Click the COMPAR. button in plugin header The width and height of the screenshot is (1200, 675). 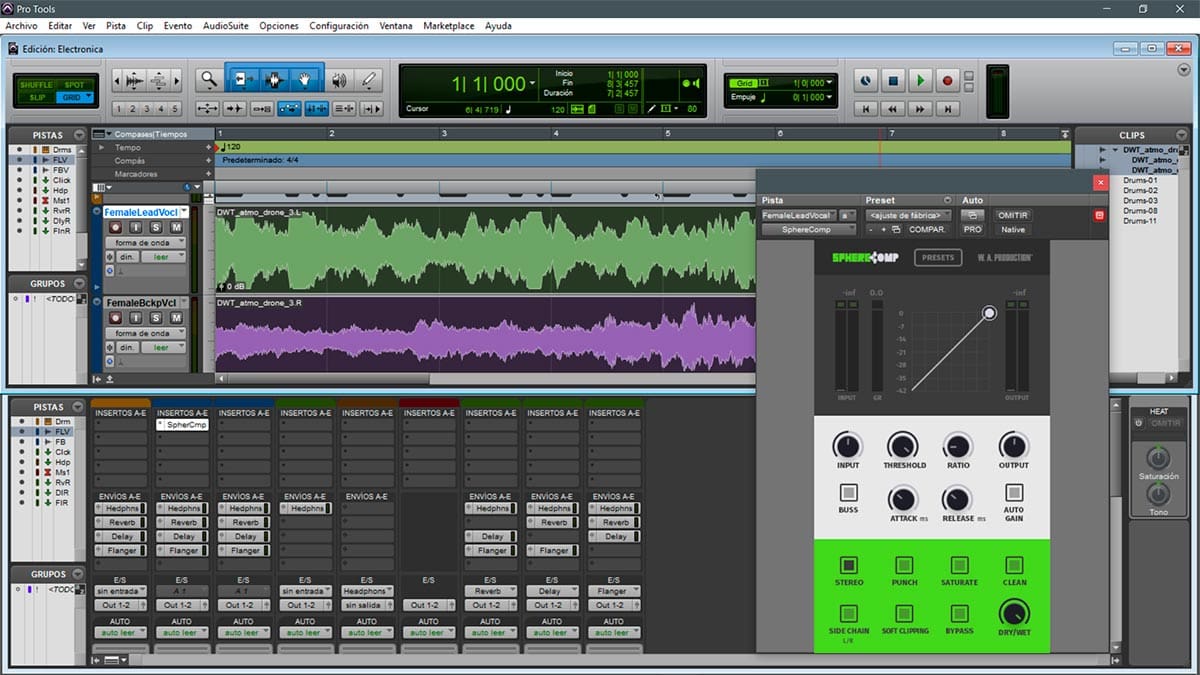pyautogui.click(x=928, y=229)
